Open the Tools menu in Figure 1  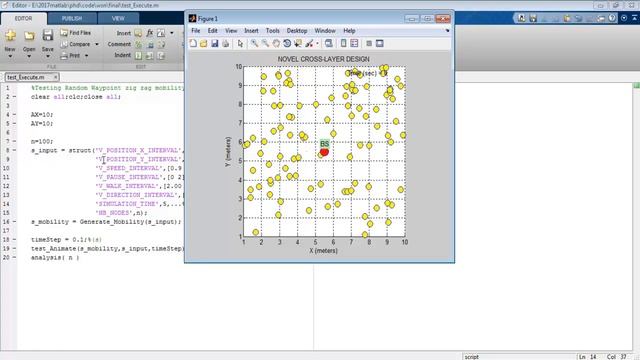coord(273,31)
